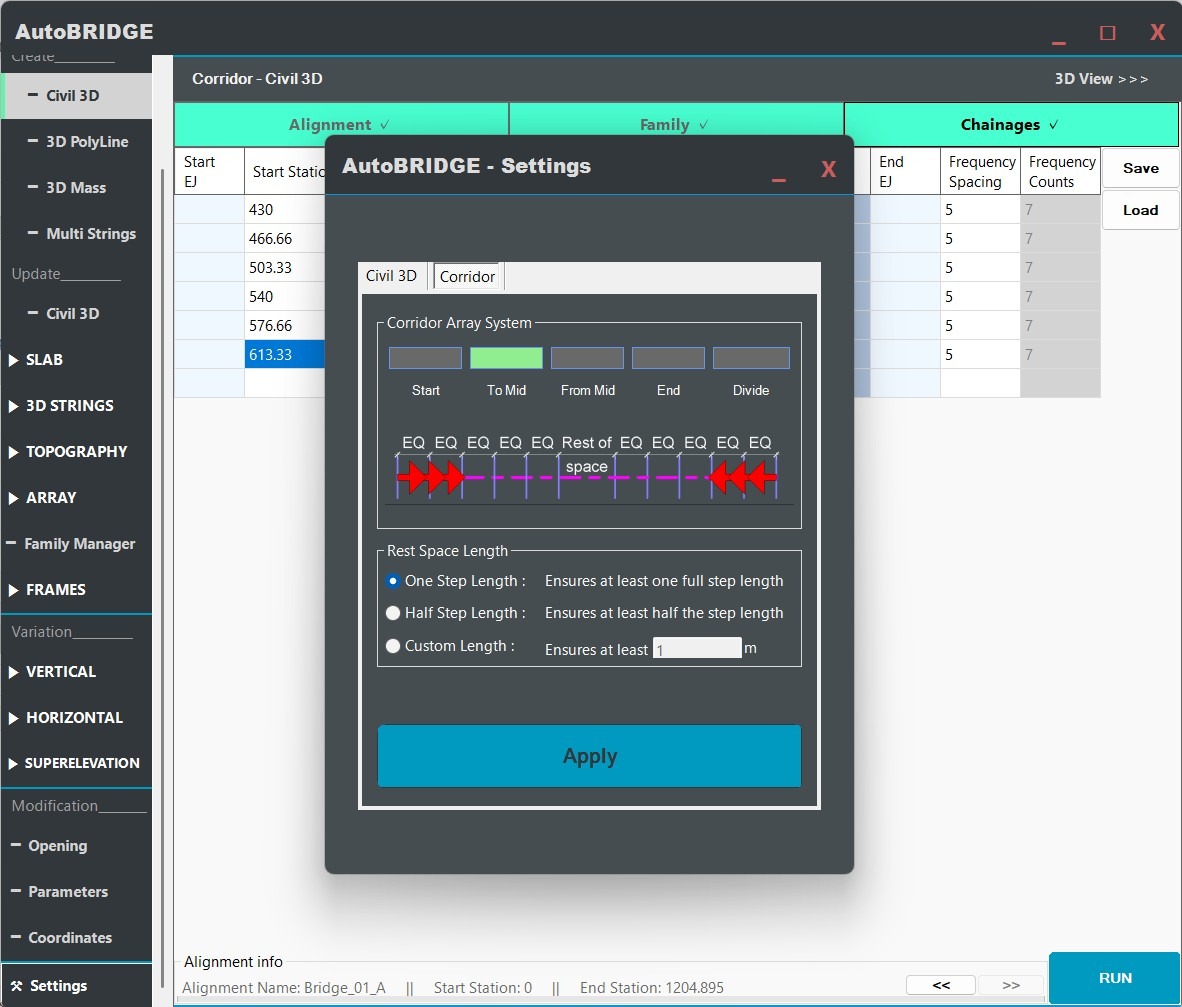Choose the From Mid array mode
Image resolution: width=1182 pixels, height=1007 pixels.
click(x=587, y=358)
